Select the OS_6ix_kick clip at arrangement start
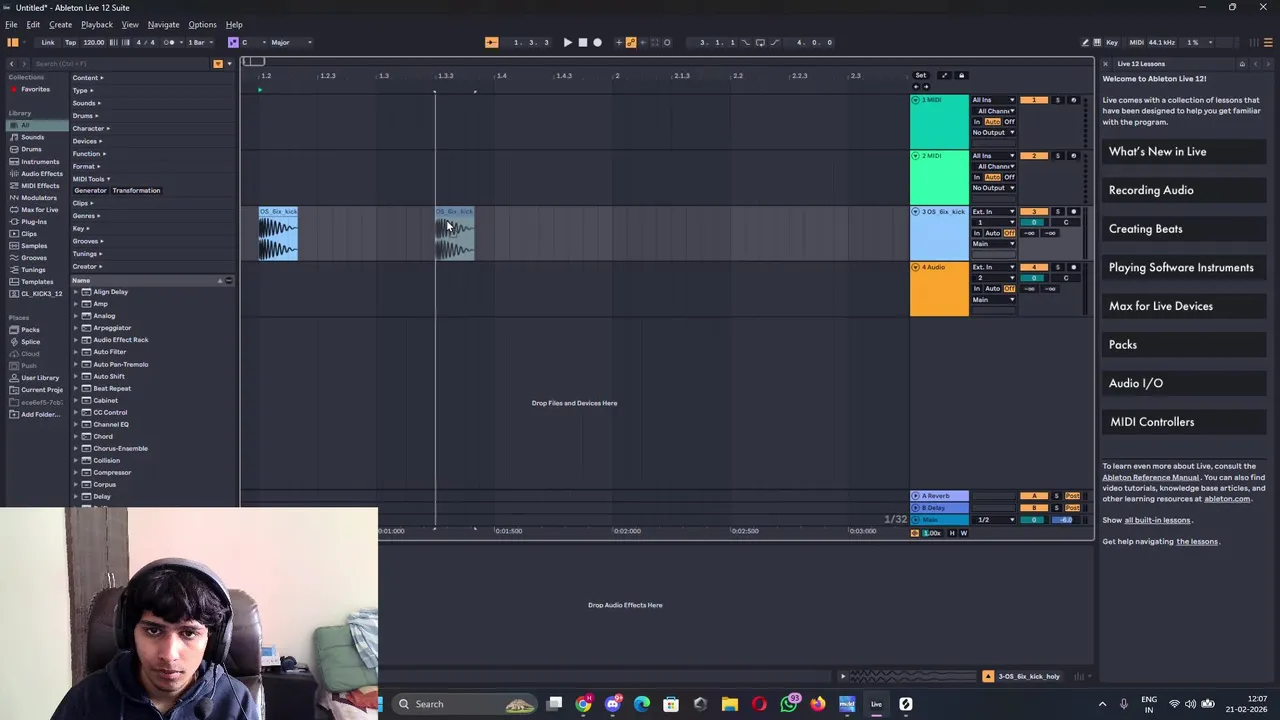 pyautogui.click(x=278, y=234)
